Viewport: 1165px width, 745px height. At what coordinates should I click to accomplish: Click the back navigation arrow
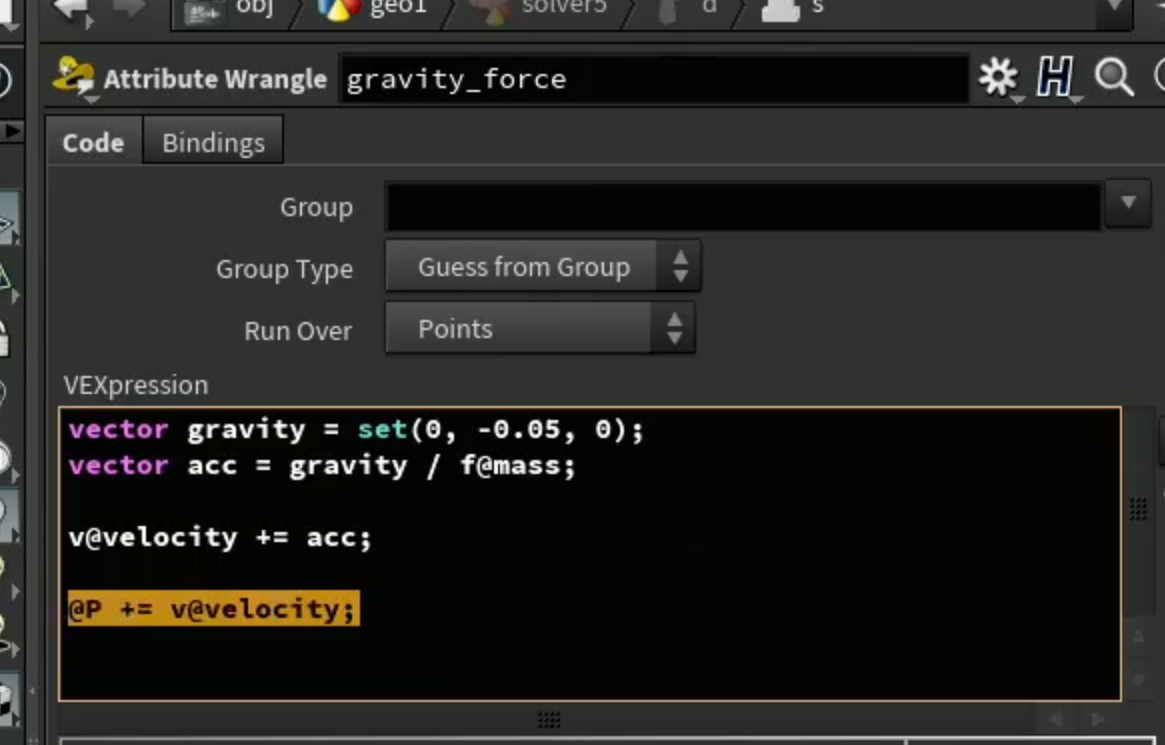coord(71,10)
